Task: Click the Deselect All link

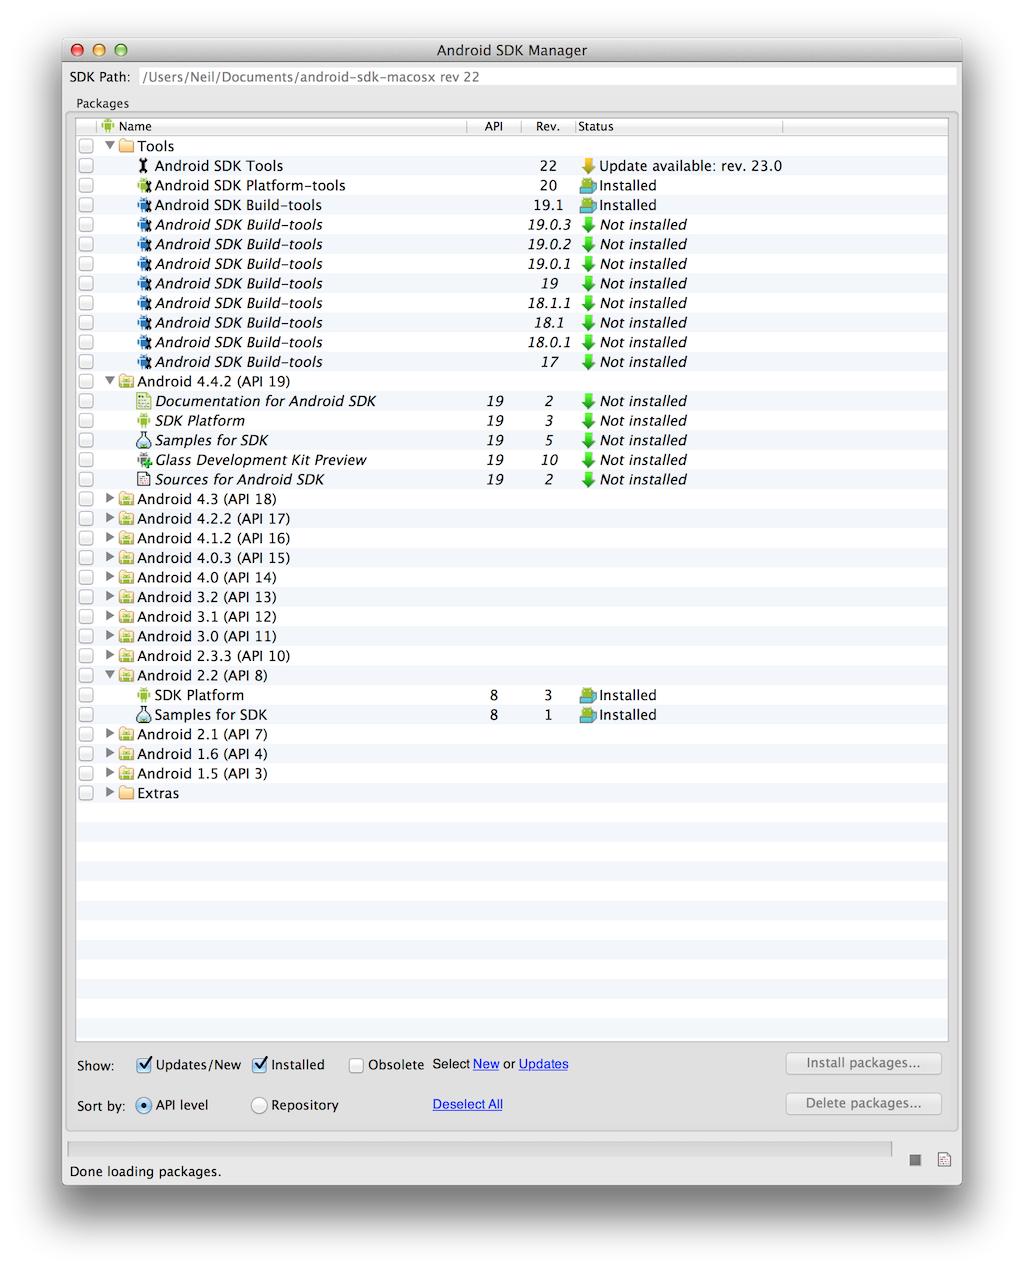Action: click(467, 1104)
